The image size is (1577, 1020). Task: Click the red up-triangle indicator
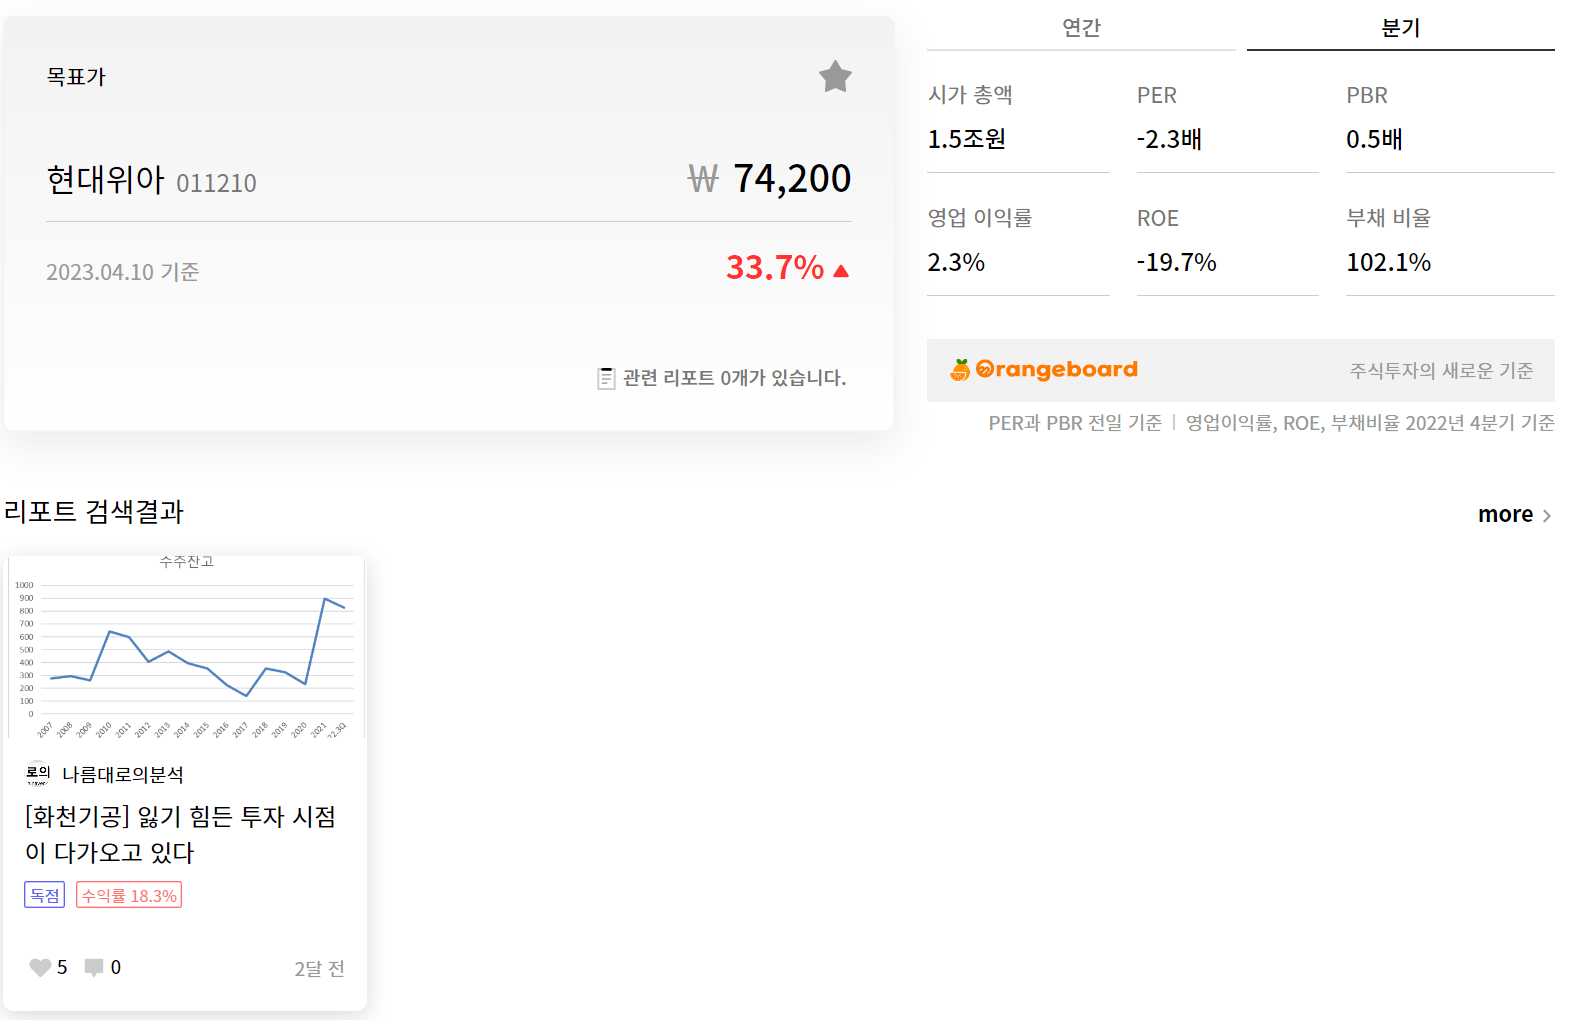click(x=841, y=271)
